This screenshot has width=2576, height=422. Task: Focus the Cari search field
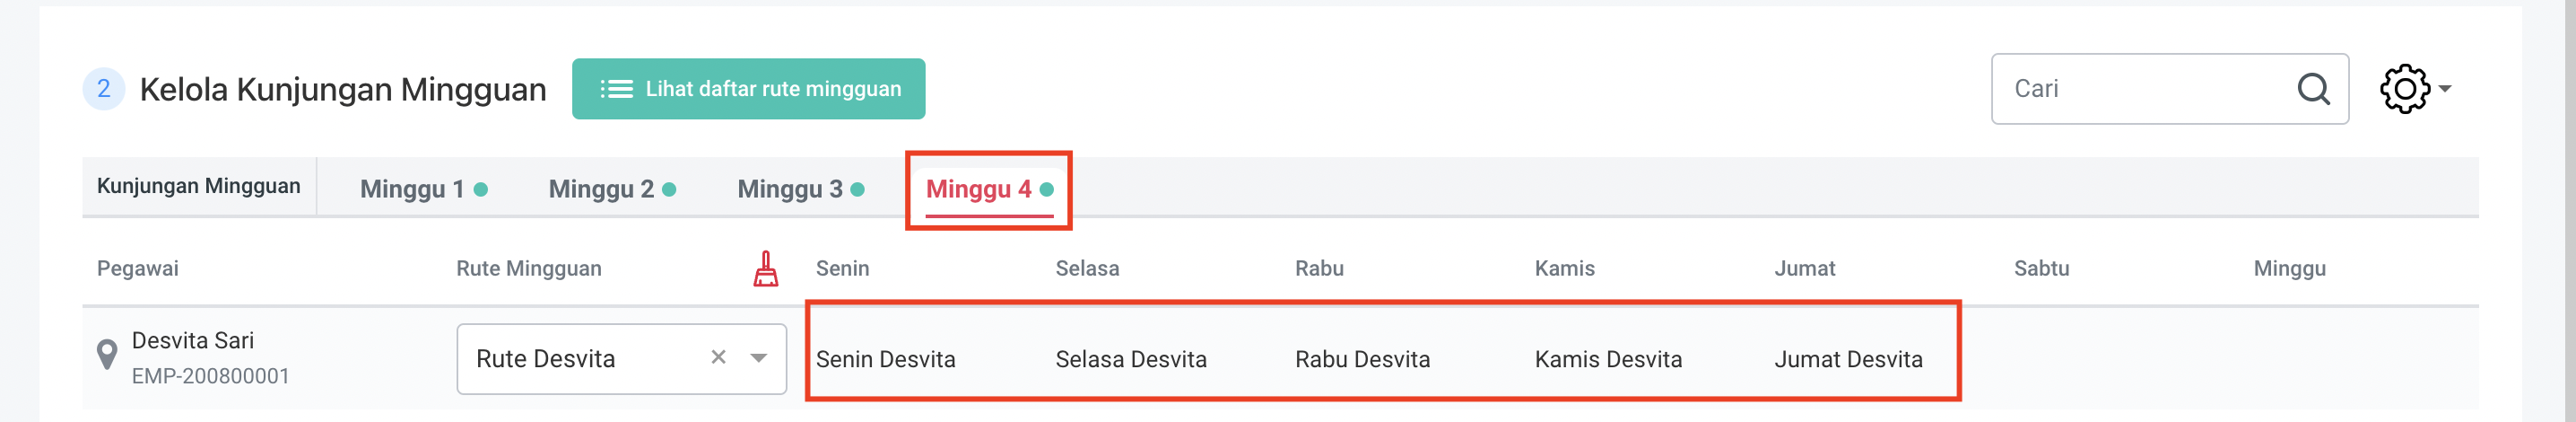coord(2140,89)
